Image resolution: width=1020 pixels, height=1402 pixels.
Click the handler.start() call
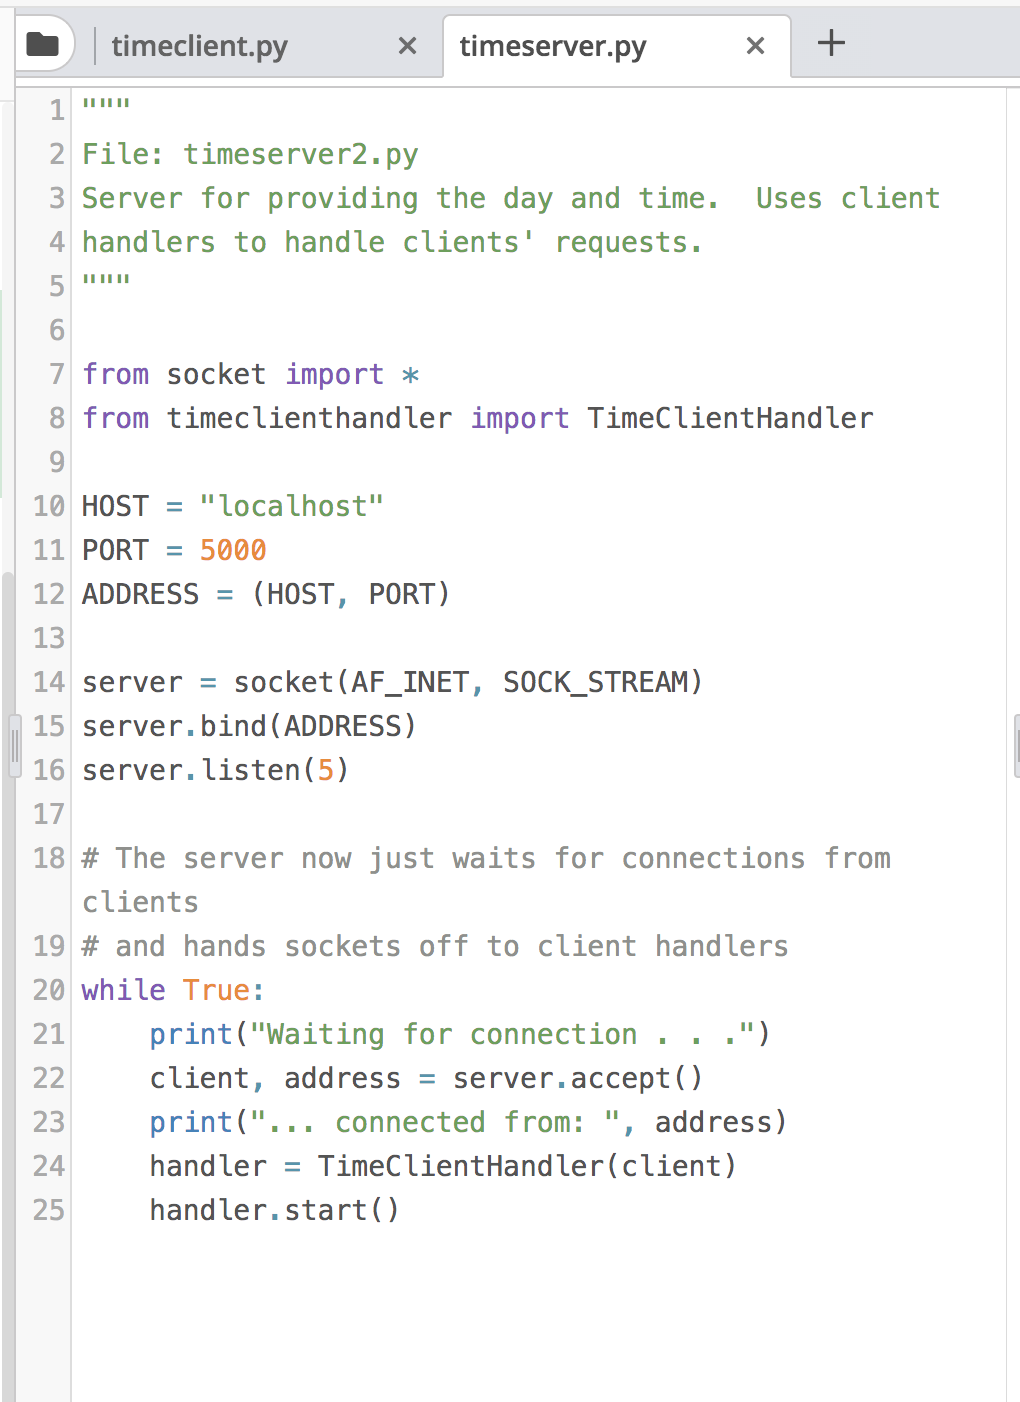(274, 1210)
